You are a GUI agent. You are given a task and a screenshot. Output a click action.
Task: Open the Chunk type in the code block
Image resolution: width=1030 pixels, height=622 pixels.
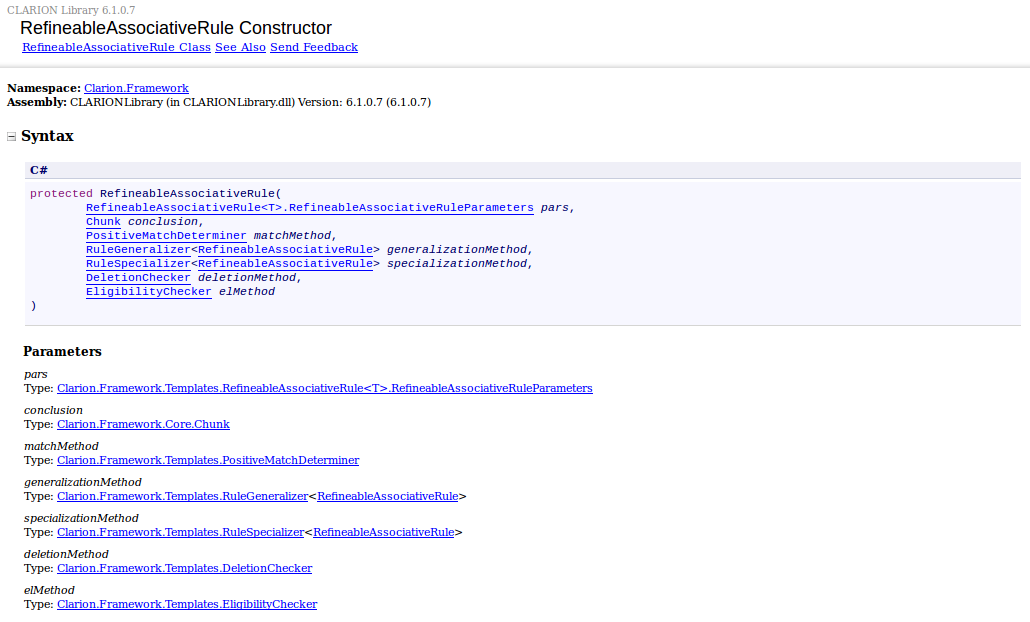click(x=103, y=221)
